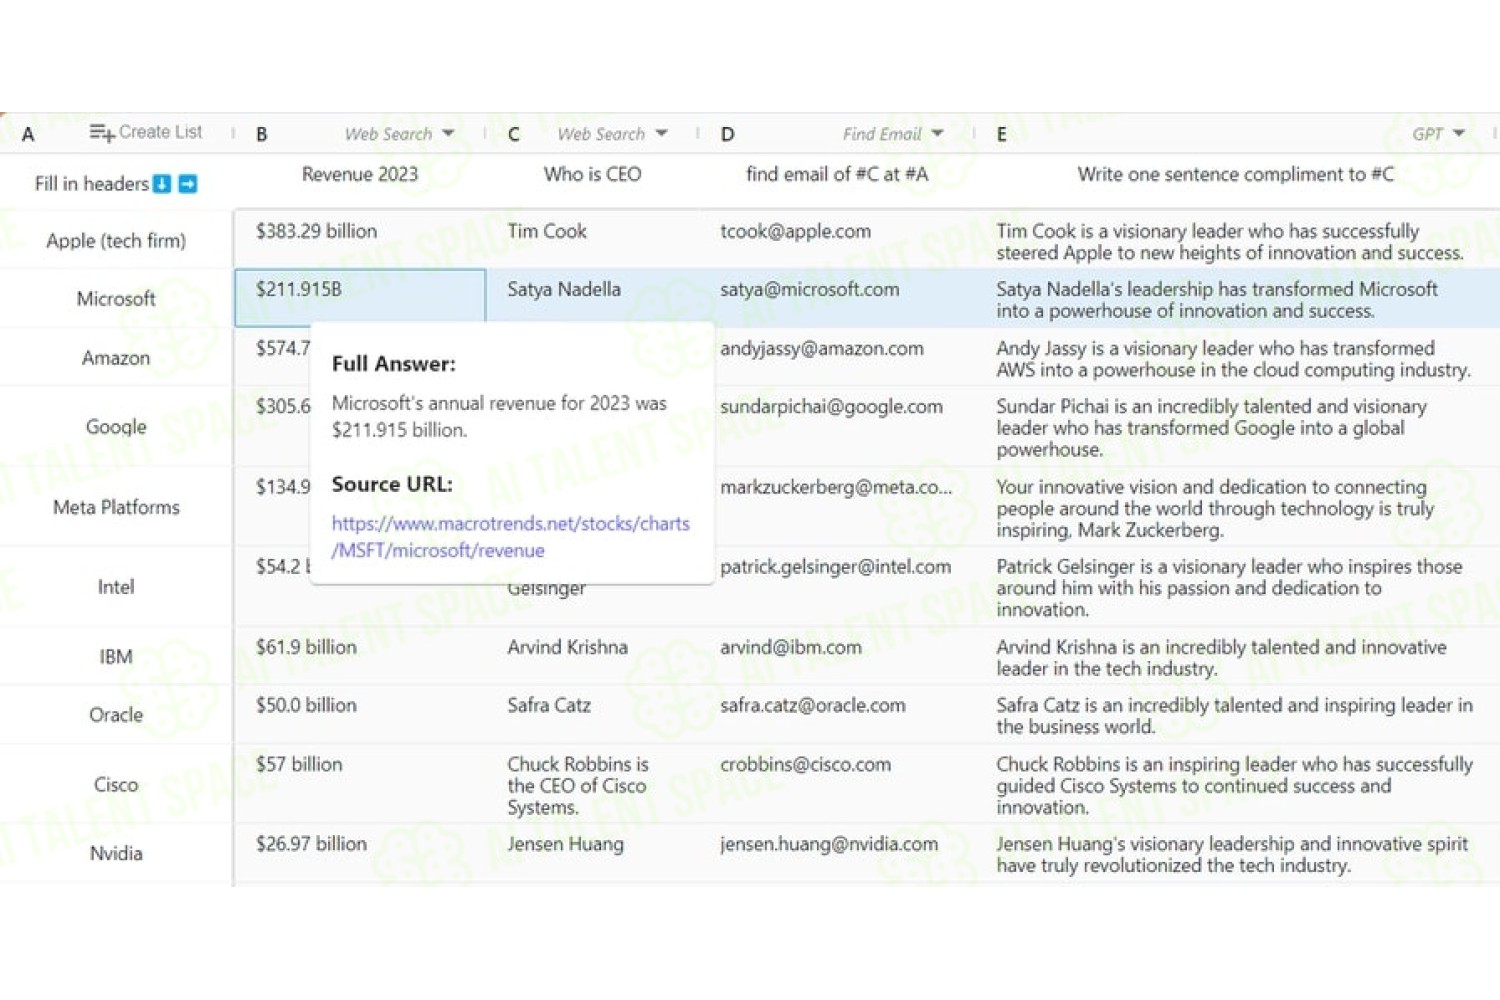Image resolution: width=1500 pixels, height=1000 pixels.
Task: Click the Andy Jassy compliment cell
Action: (x=1238, y=358)
